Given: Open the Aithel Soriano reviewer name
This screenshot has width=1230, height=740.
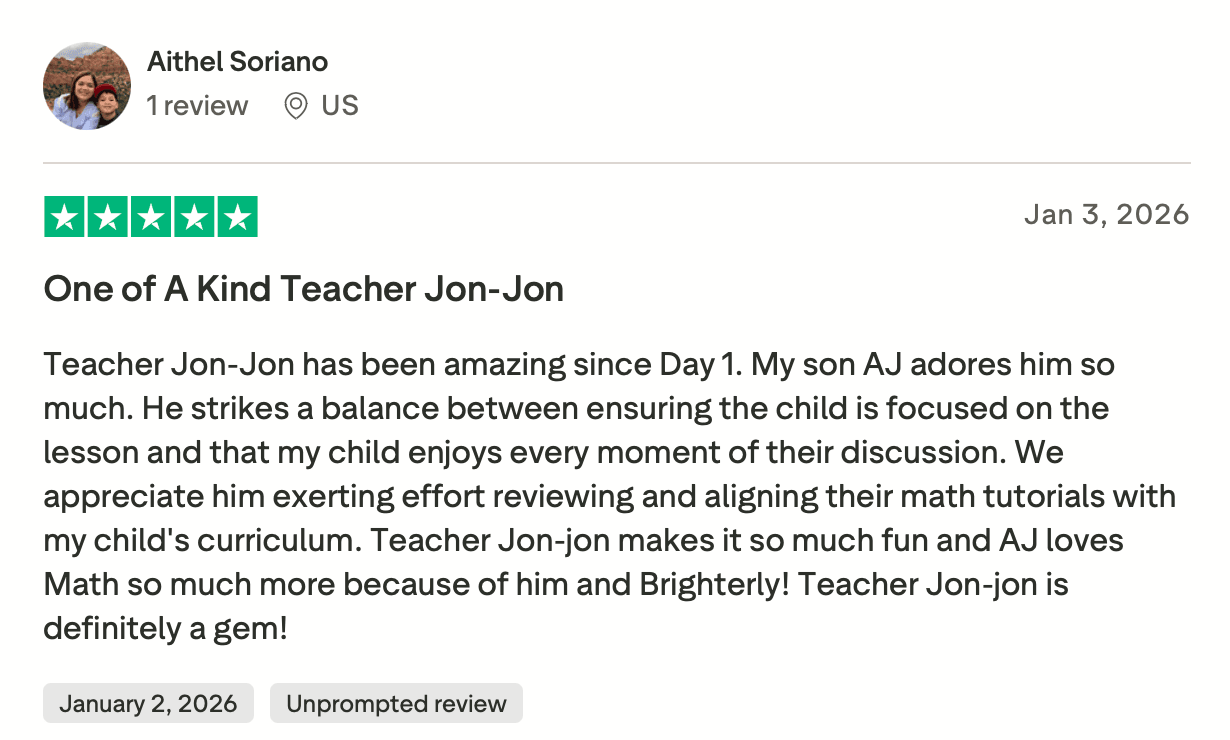Looking at the screenshot, I should click(237, 61).
